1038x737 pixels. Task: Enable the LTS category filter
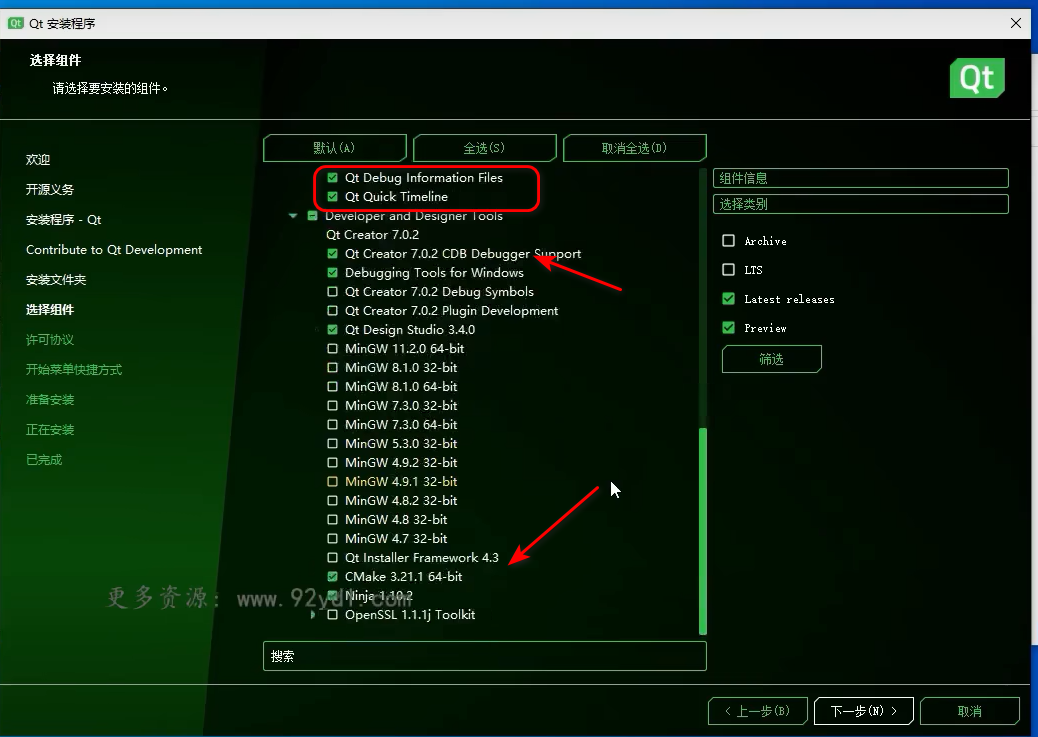[x=728, y=270]
